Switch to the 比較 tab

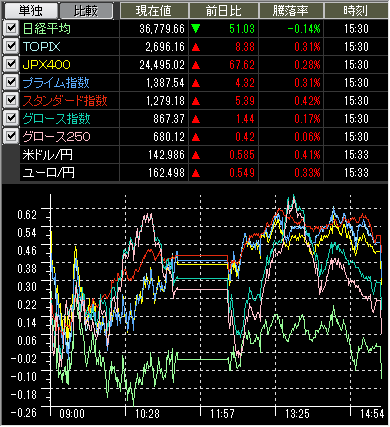(x=86, y=10)
